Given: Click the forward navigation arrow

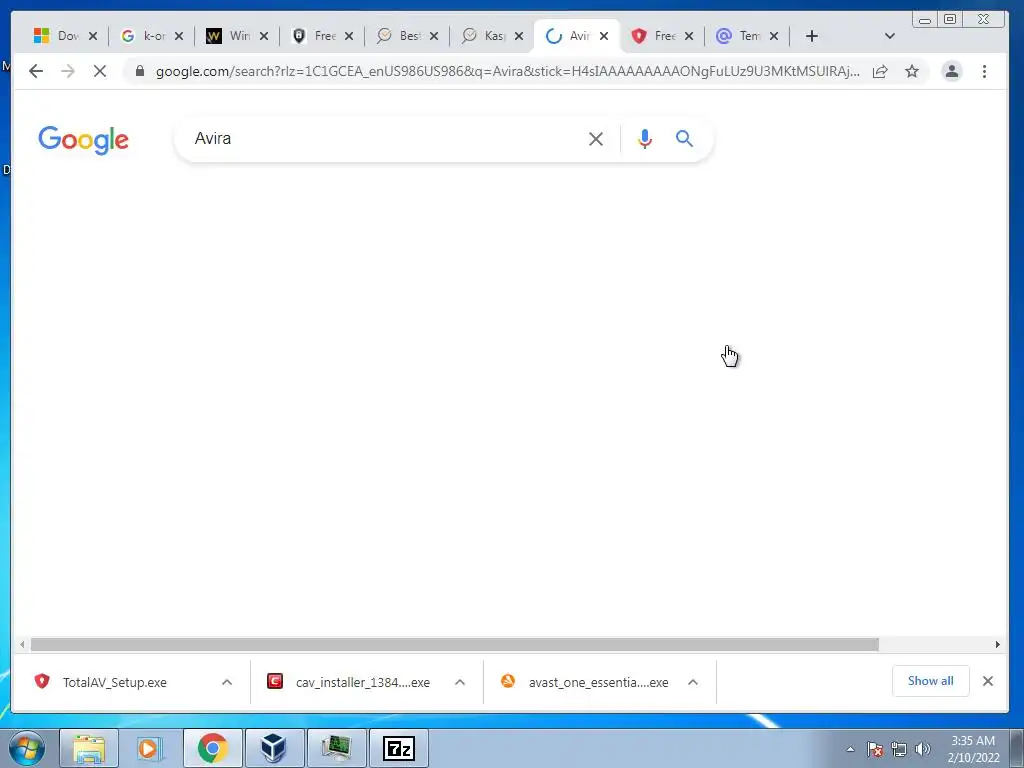Looking at the screenshot, I should [68, 71].
